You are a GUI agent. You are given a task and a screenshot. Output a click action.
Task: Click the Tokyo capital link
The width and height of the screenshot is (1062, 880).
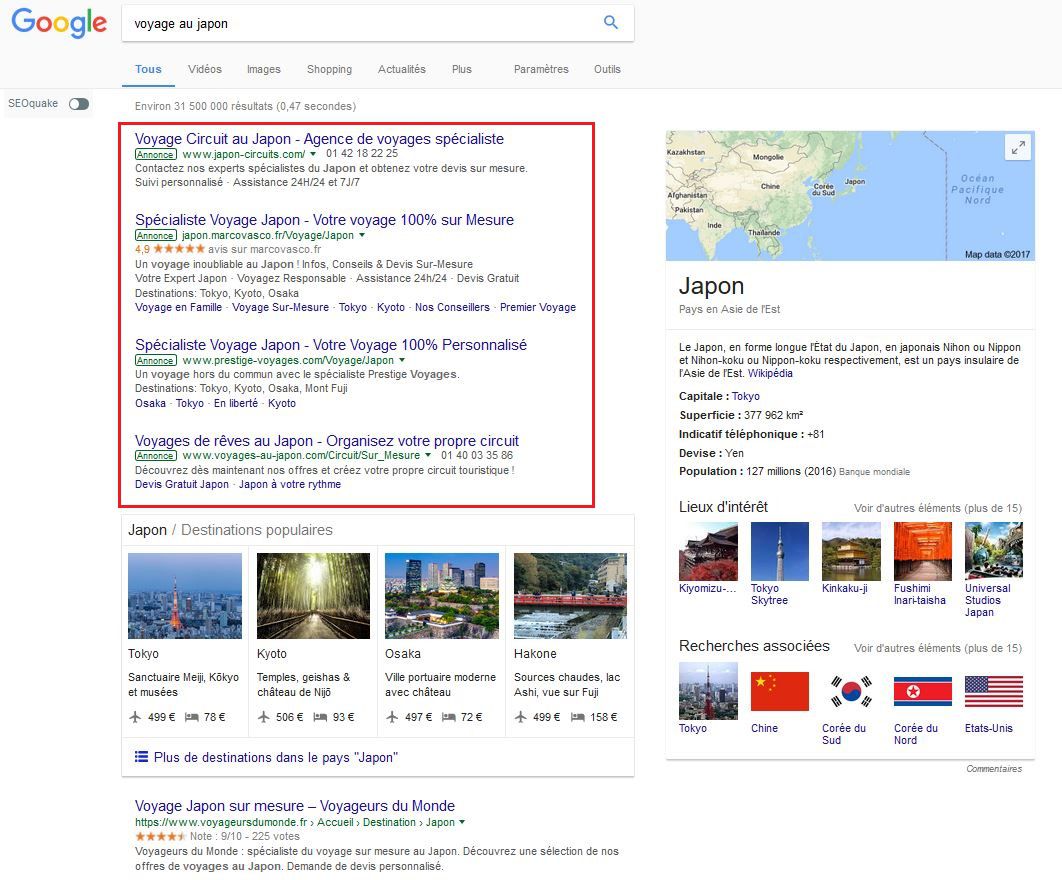tap(746, 396)
